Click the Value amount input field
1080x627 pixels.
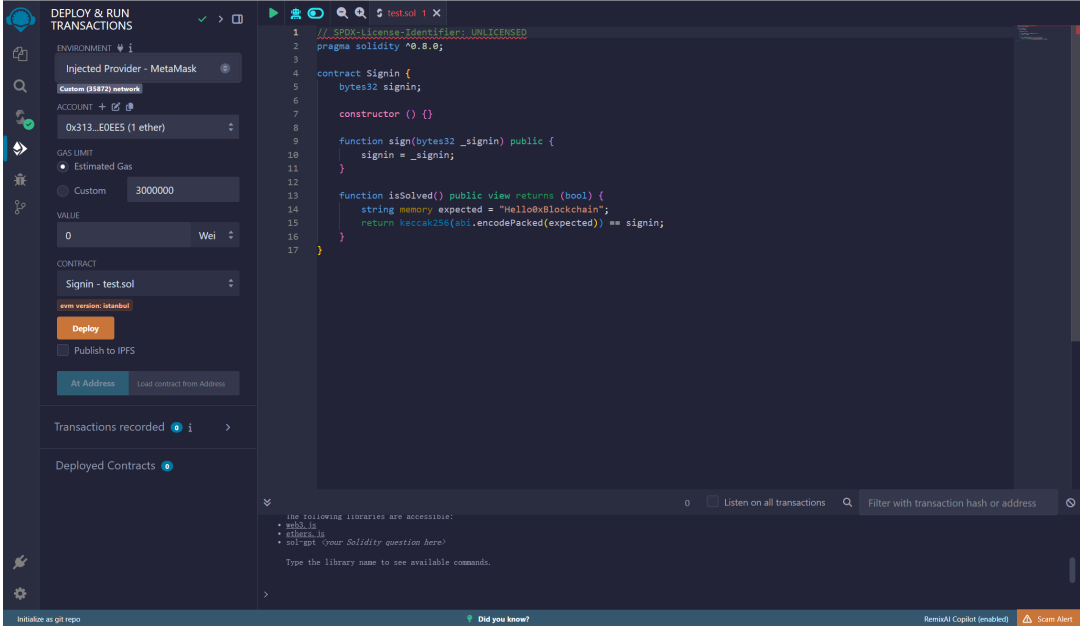[124, 235]
